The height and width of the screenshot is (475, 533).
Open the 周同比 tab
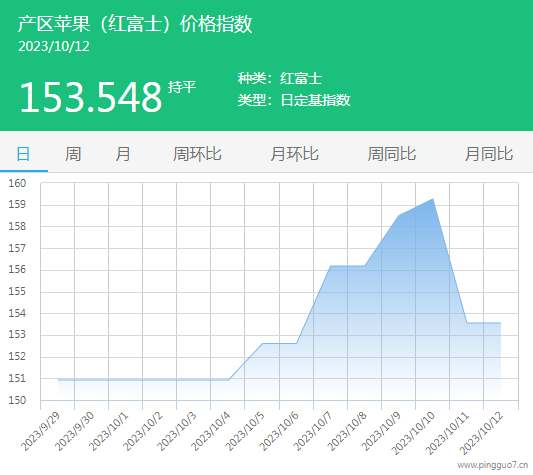pos(392,154)
